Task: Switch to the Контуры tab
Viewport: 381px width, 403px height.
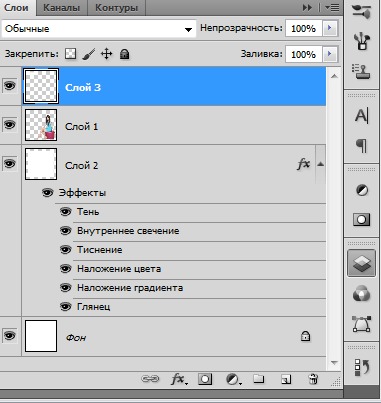Action: point(116,8)
